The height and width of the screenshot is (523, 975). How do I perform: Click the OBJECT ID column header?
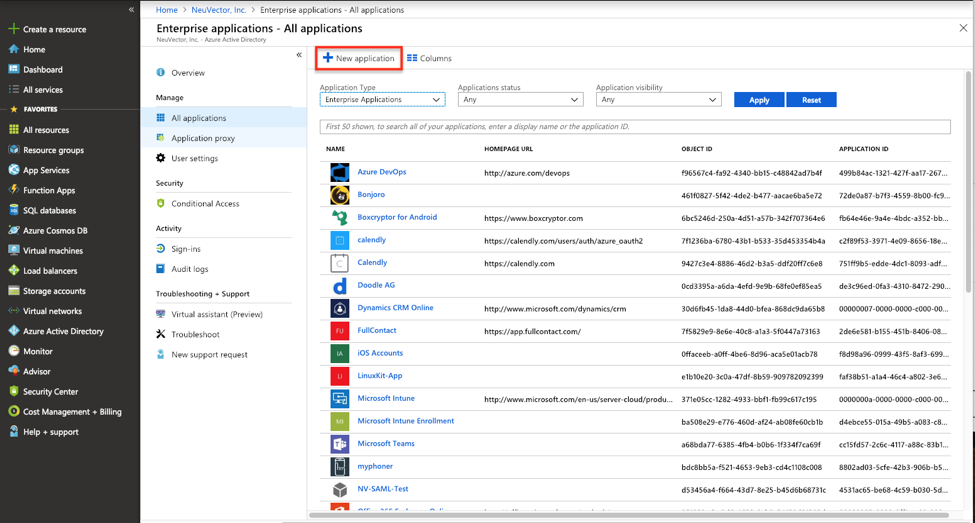pos(696,149)
